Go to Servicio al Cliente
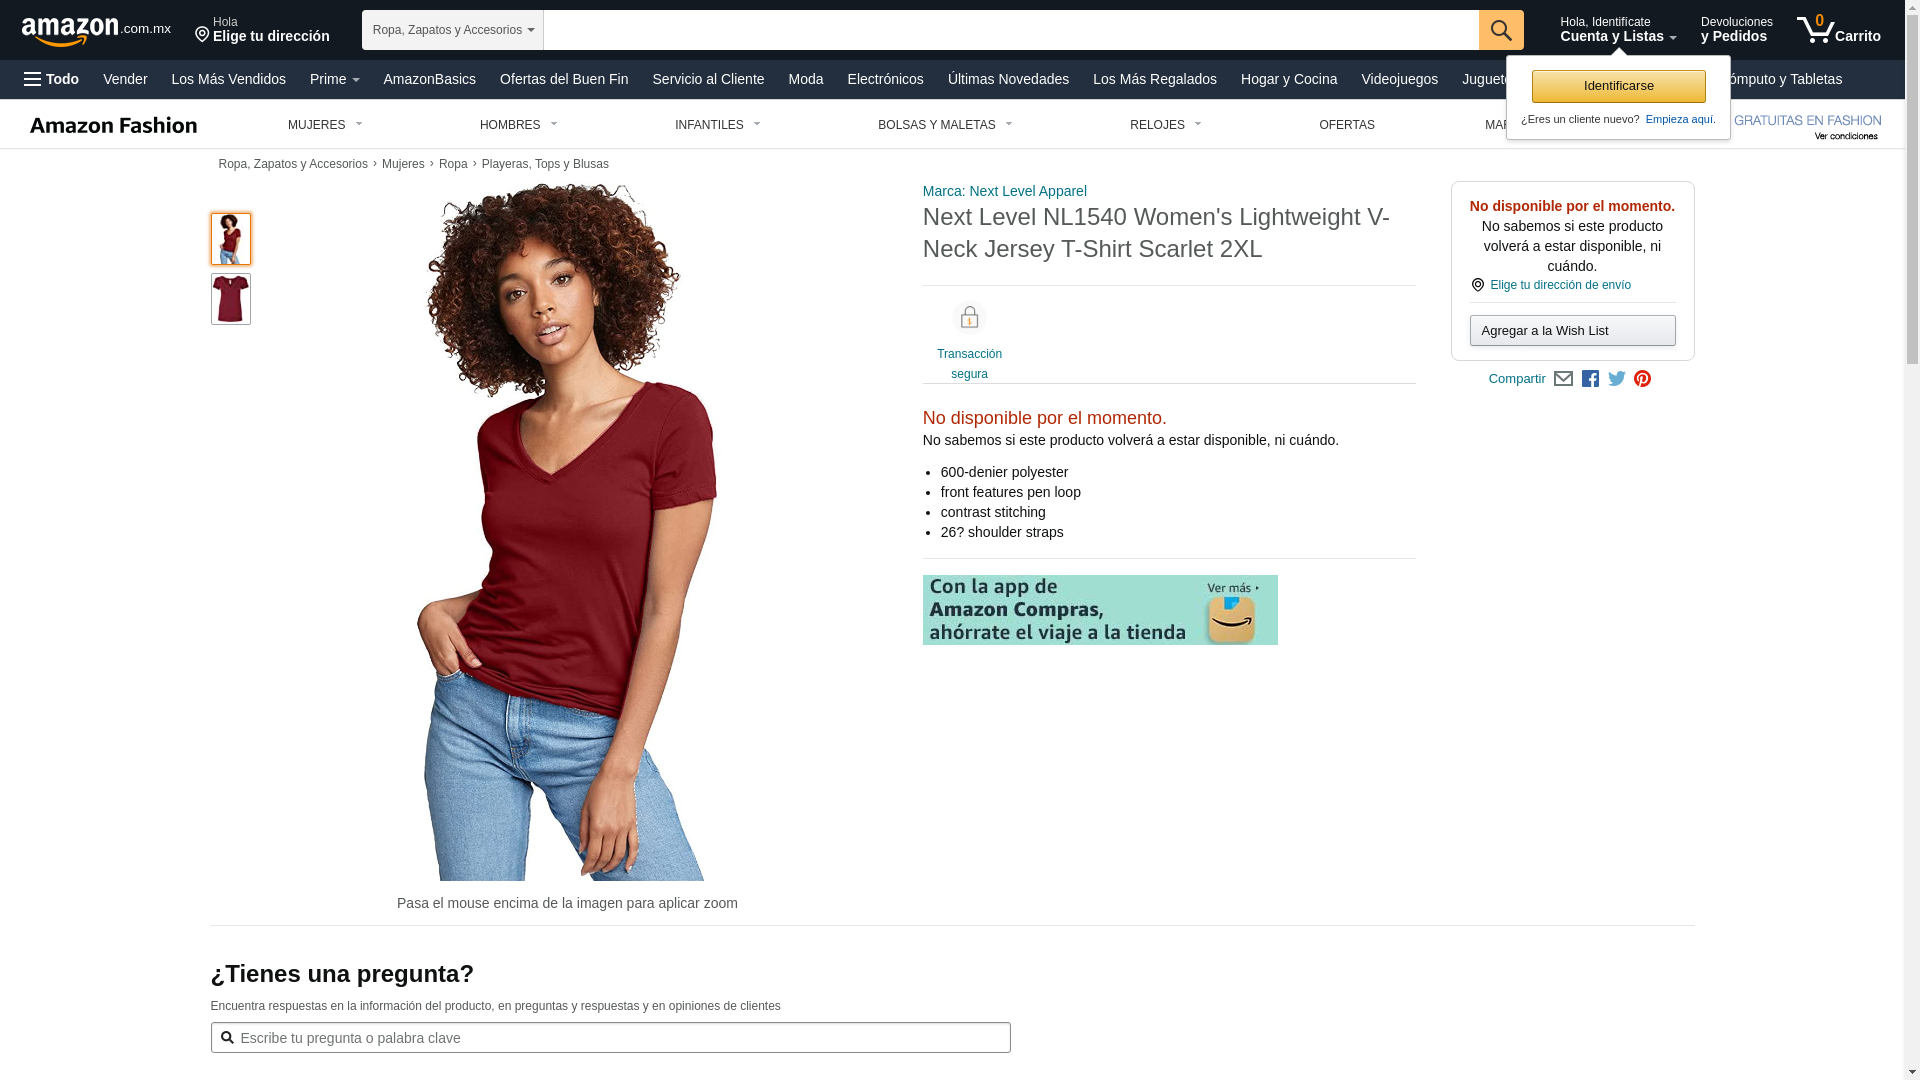Viewport: 1920px width, 1080px height. coord(708,79)
